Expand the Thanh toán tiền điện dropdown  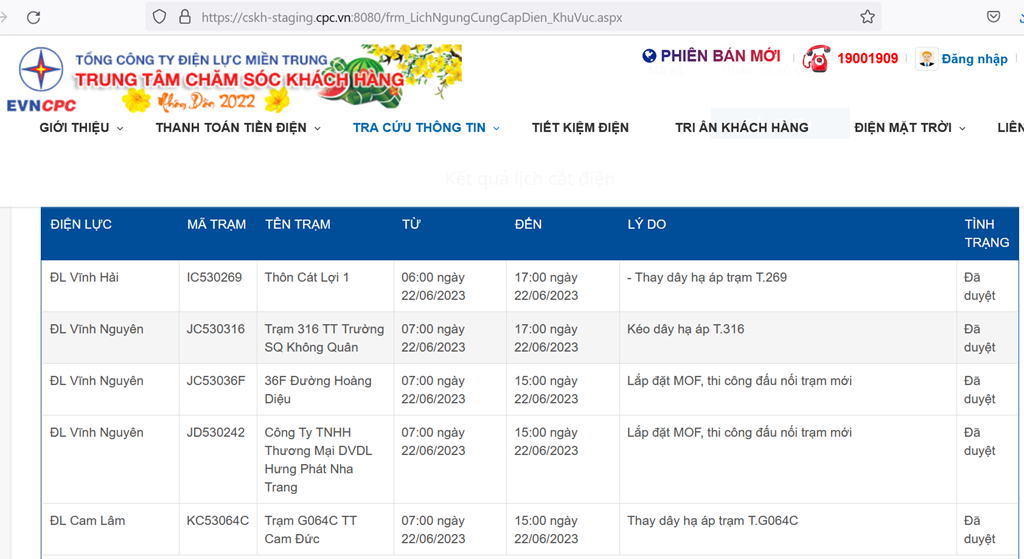click(238, 128)
